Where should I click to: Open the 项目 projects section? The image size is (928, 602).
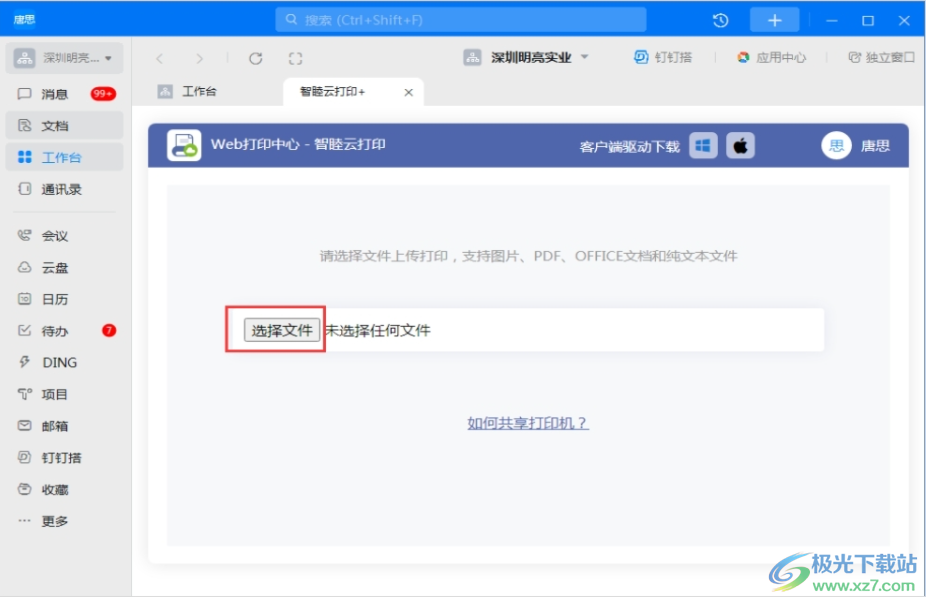(x=64, y=394)
